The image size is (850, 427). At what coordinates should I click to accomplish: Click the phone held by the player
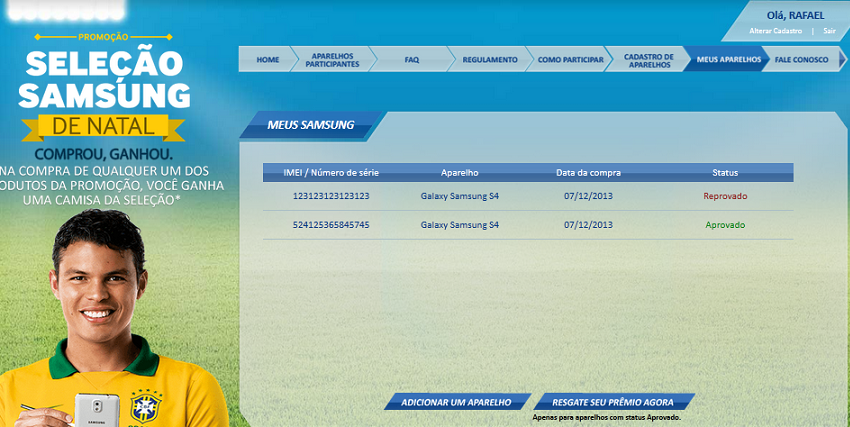[97, 410]
